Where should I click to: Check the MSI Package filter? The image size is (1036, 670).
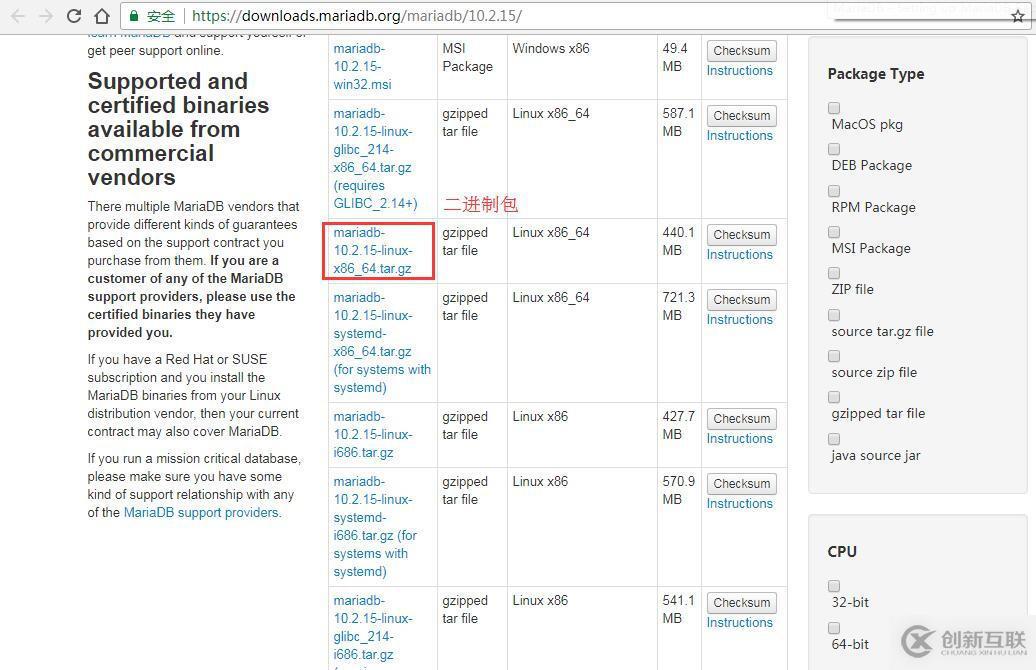(834, 232)
